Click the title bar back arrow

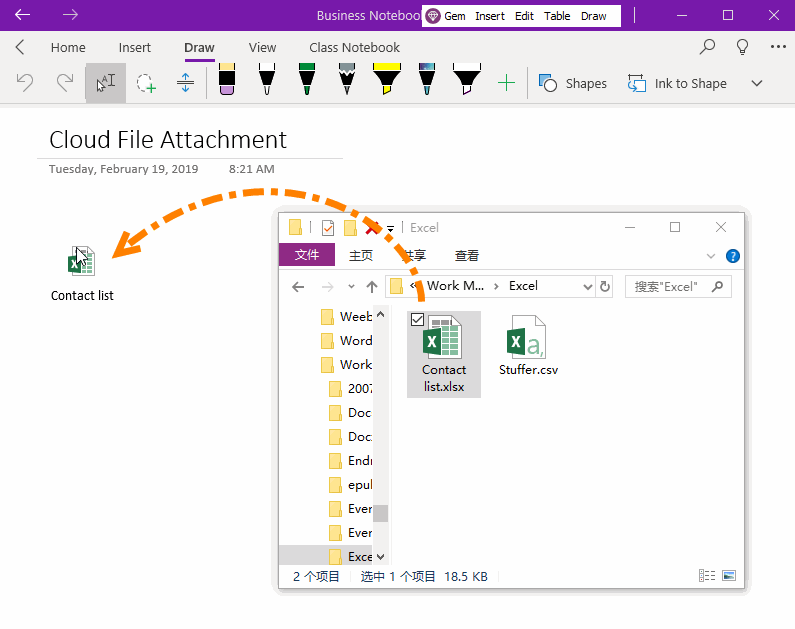(x=22, y=15)
